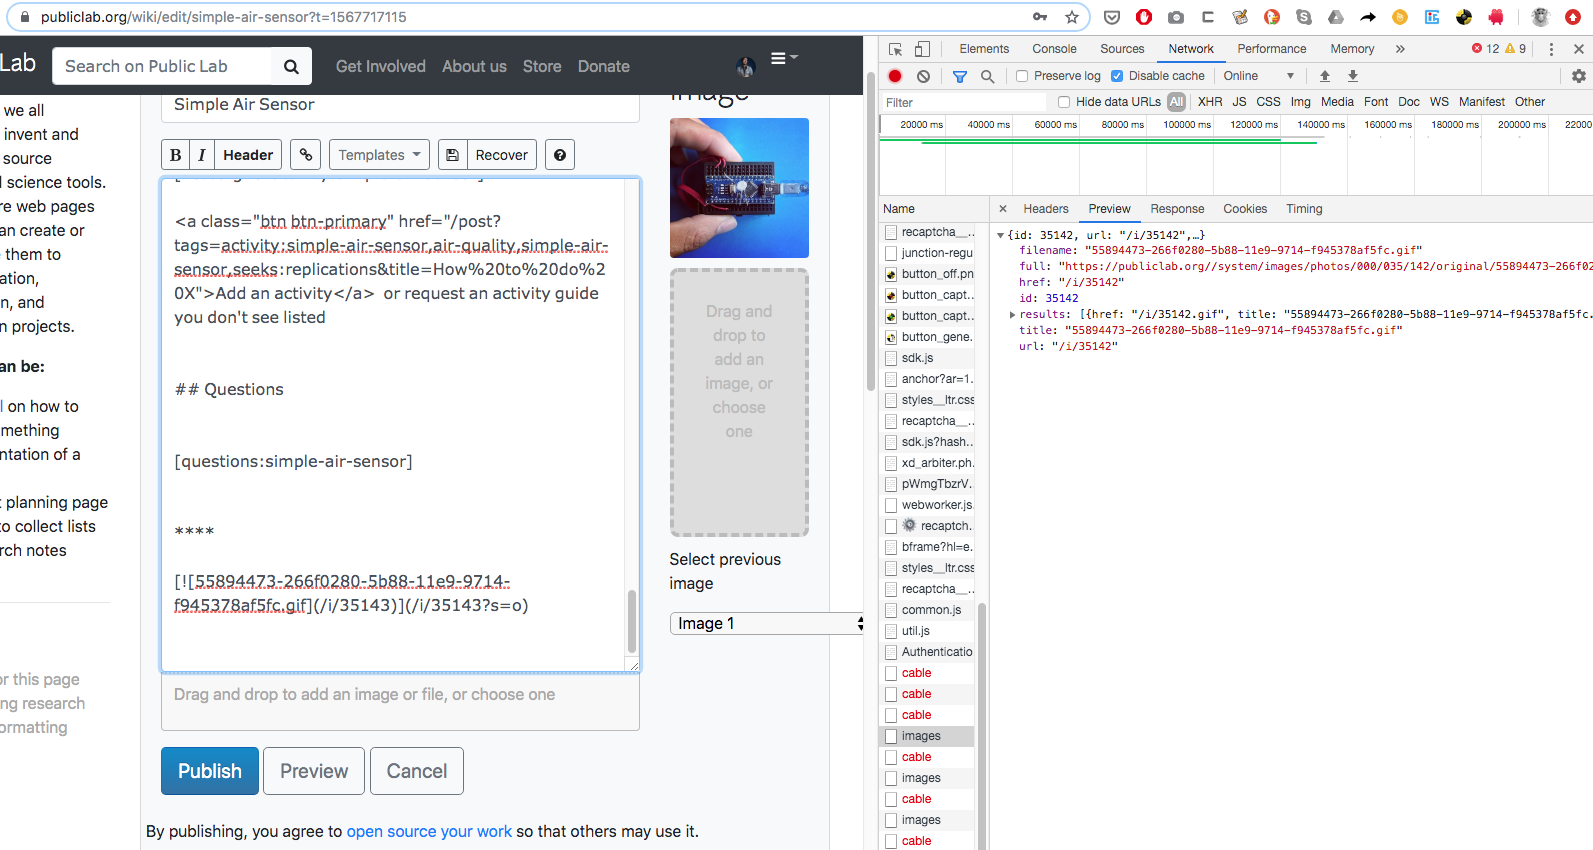The height and width of the screenshot is (850, 1593).
Task: Collapse the root JSON object triangle
Action: [1000, 235]
